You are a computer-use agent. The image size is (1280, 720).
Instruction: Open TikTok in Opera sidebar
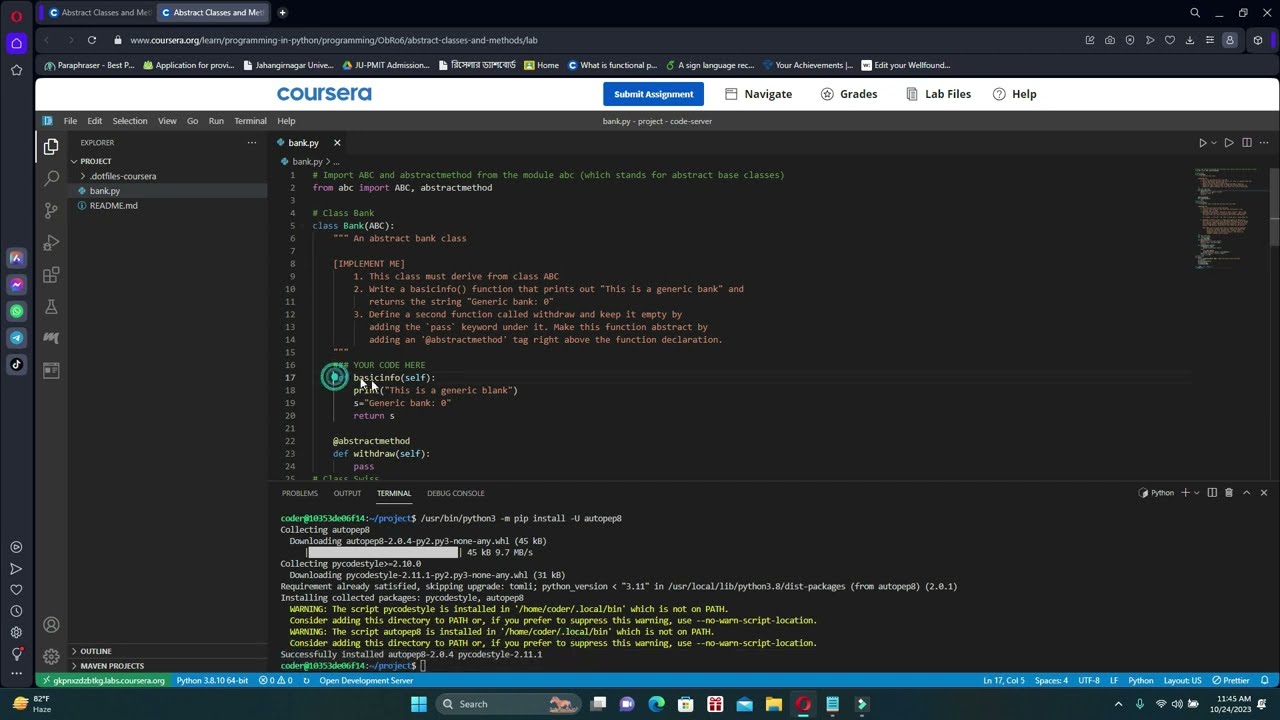(16, 364)
